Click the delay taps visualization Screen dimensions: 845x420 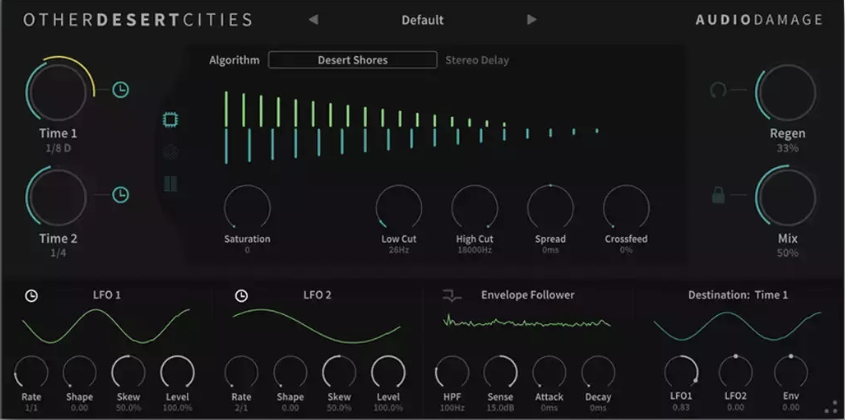(x=411, y=128)
